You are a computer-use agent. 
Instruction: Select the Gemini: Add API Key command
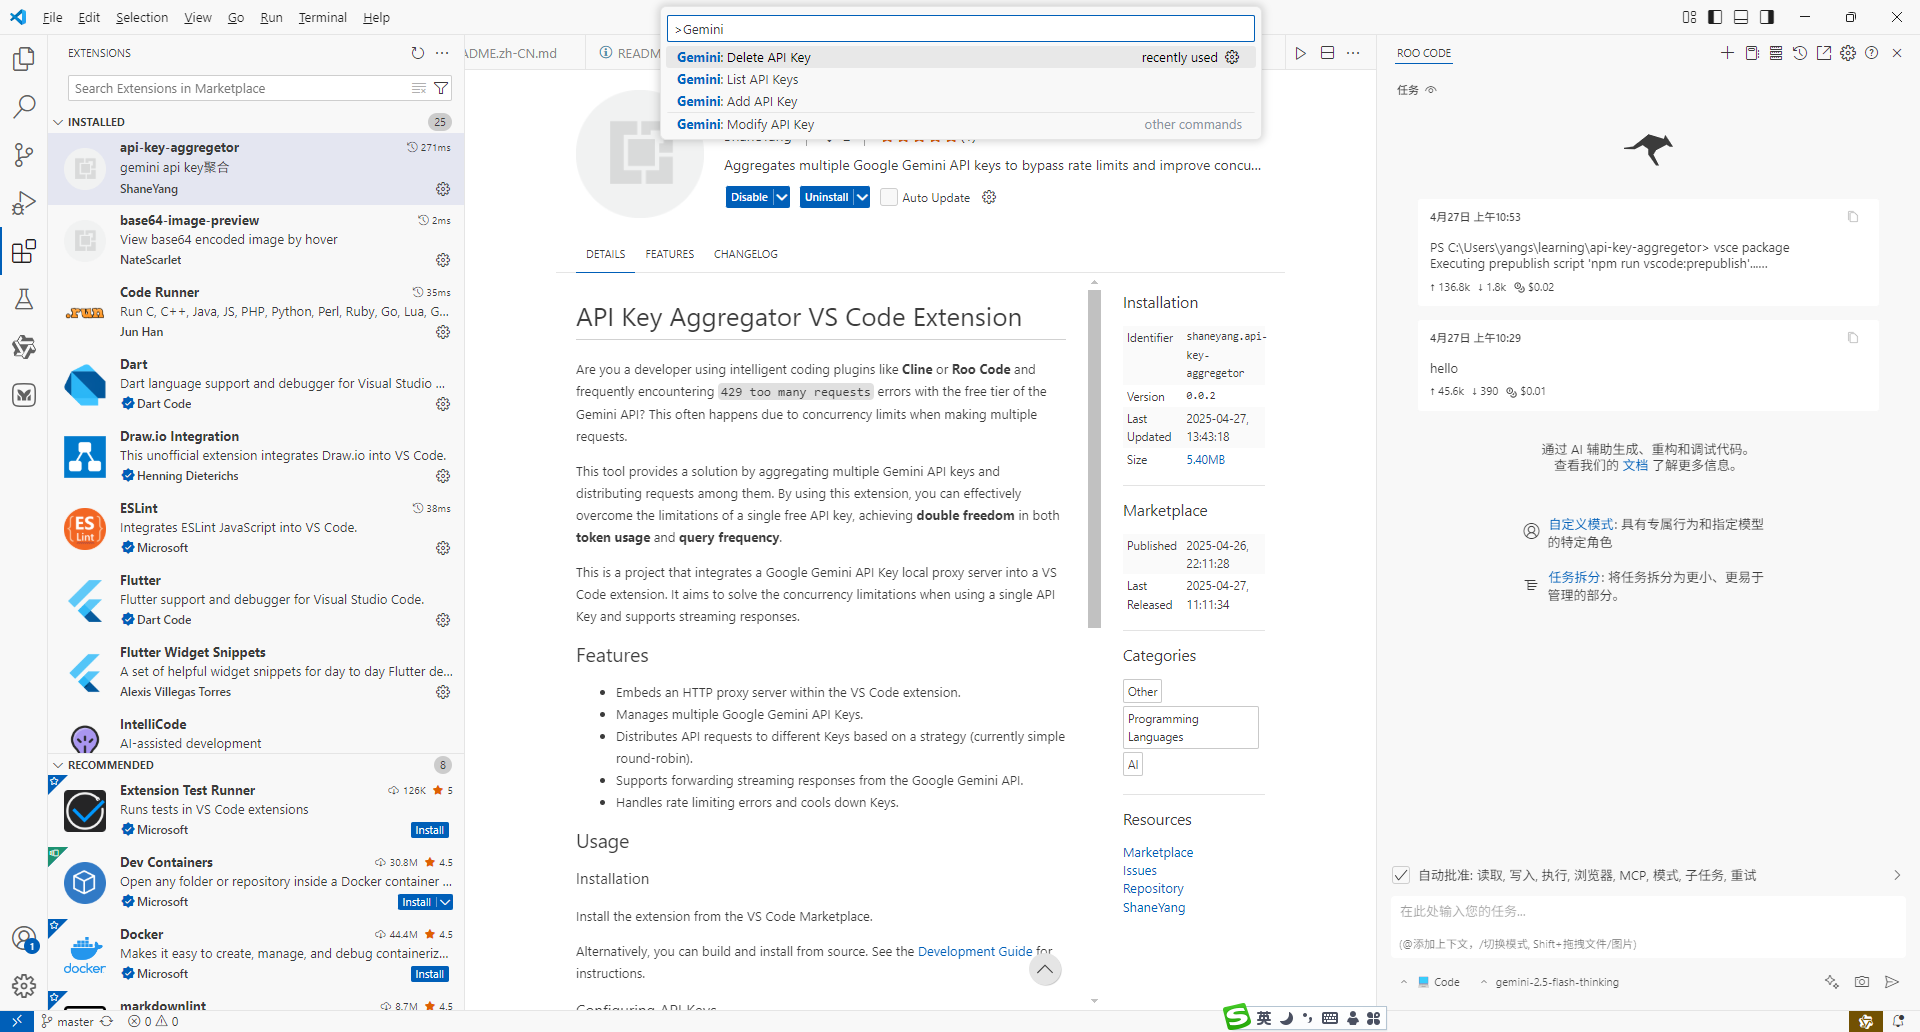pyautogui.click(x=961, y=101)
